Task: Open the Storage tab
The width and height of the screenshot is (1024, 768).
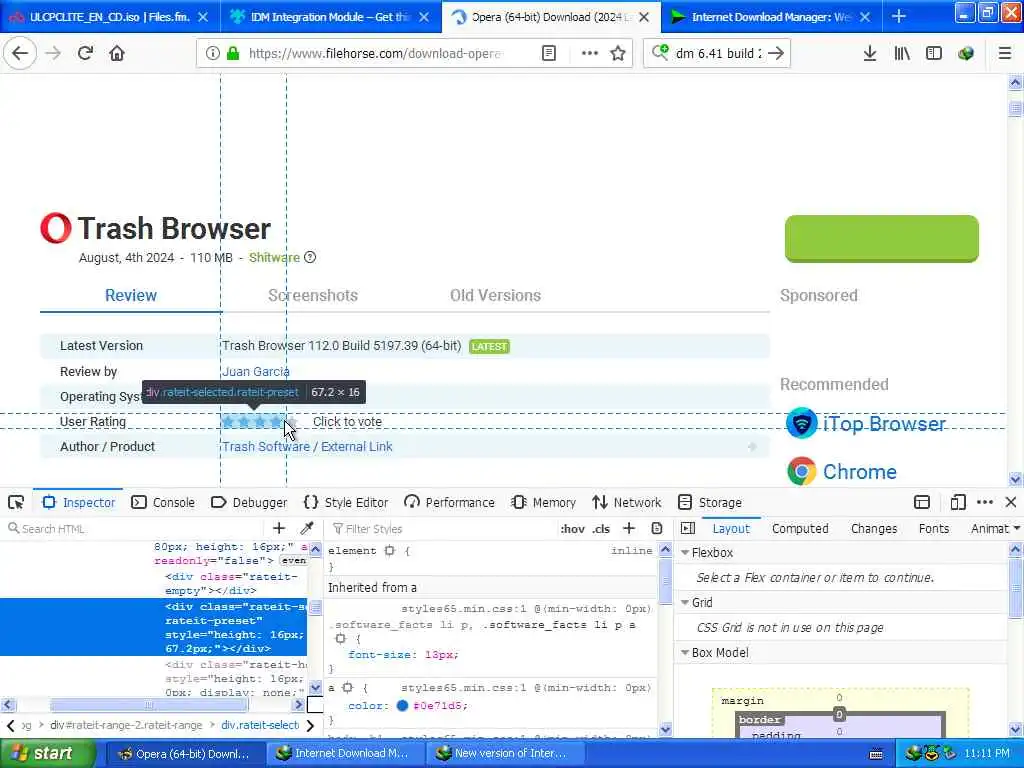Action: [x=710, y=502]
